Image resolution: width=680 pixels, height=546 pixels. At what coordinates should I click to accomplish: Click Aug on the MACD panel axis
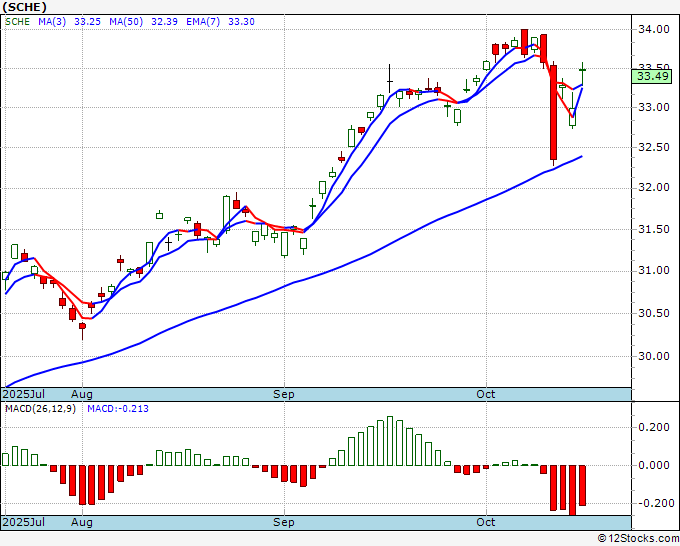point(82,522)
